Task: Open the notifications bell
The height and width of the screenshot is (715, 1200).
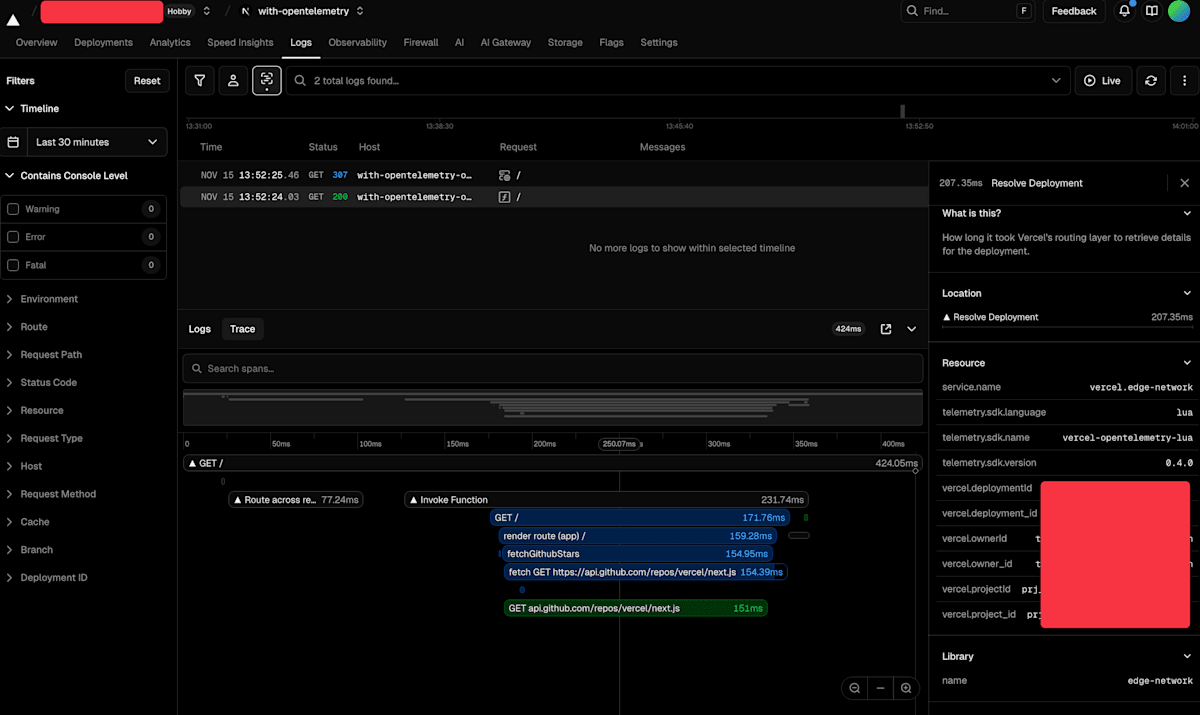Action: [x=1125, y=11]
